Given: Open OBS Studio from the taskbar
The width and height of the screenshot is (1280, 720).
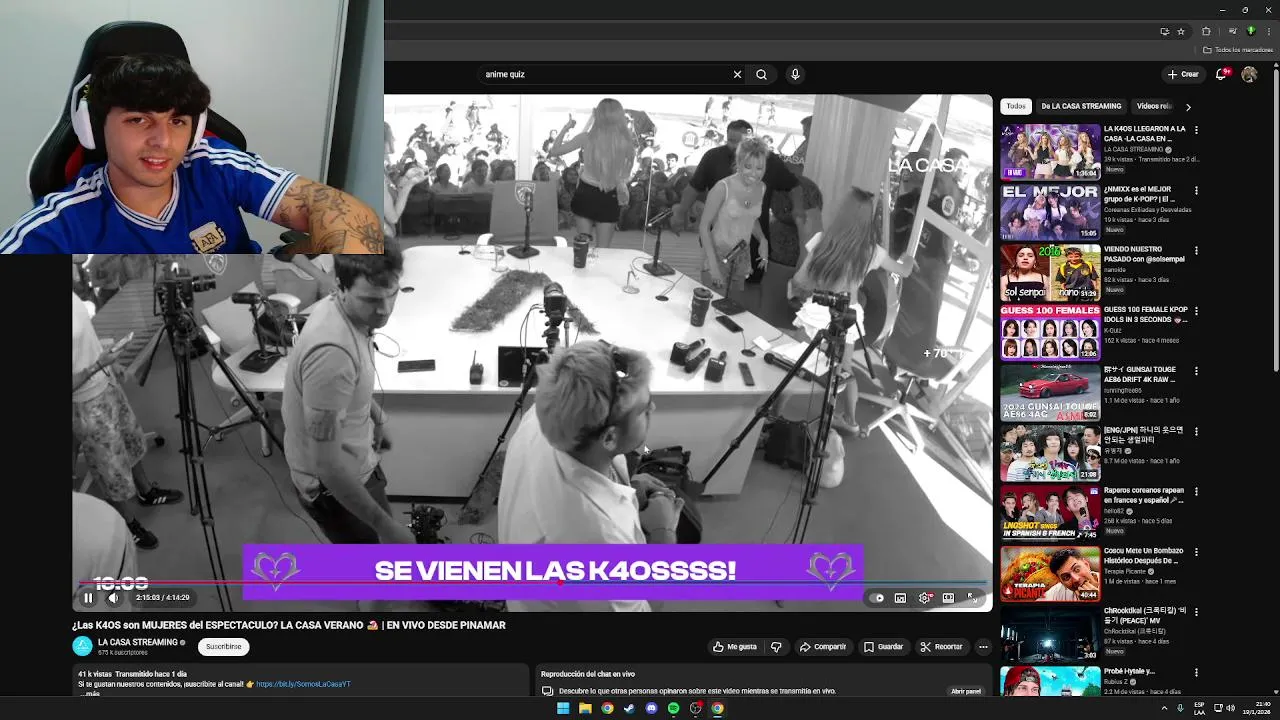Looking at the screenshot, I should [695, 708].
